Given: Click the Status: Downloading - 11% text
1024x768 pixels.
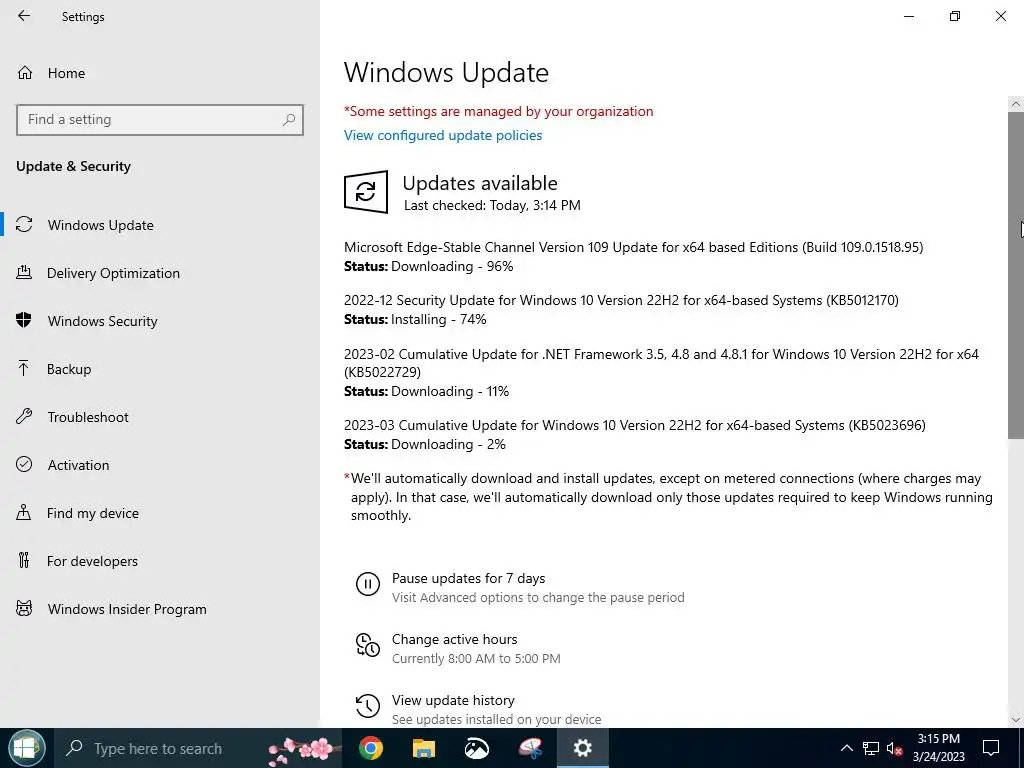Looking at the screenshot, I should point(426,391).
